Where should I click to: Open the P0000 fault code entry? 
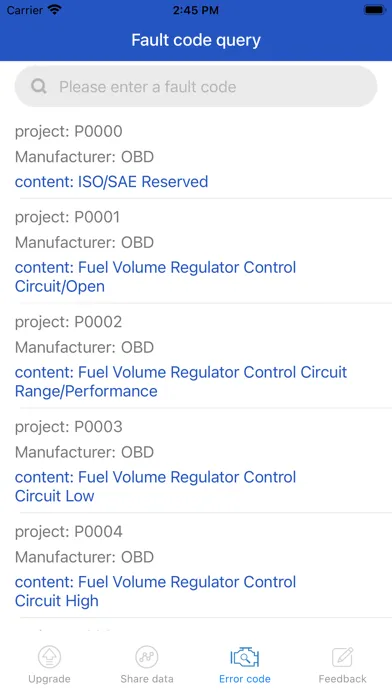click(196, 156)
